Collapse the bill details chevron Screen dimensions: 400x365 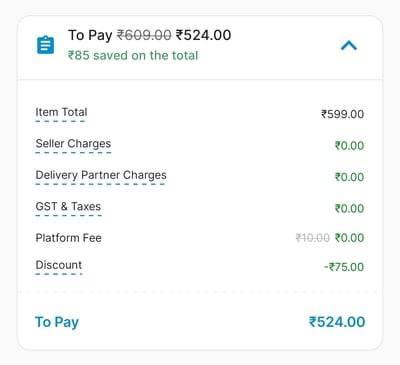click(x=349, y=45)
